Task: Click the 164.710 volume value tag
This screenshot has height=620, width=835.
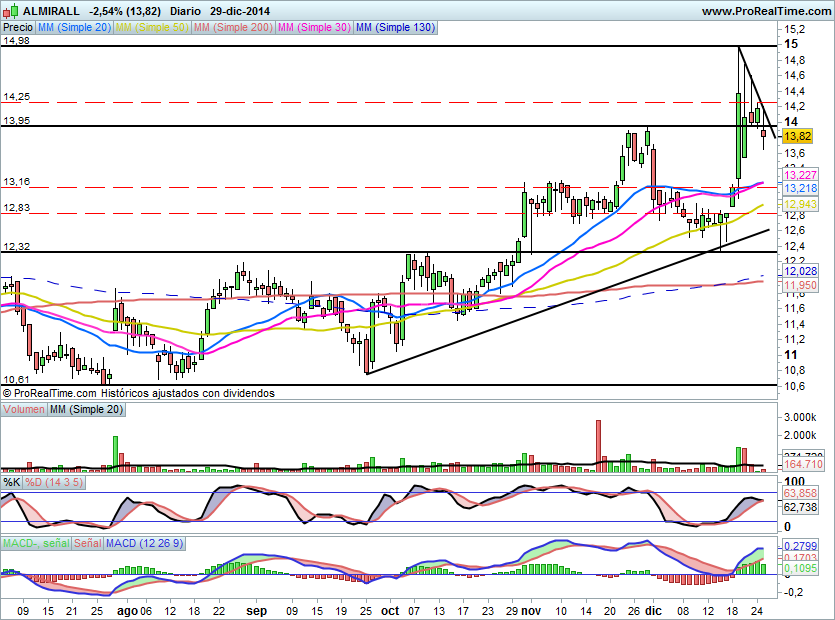Action: tap(801, 464)
